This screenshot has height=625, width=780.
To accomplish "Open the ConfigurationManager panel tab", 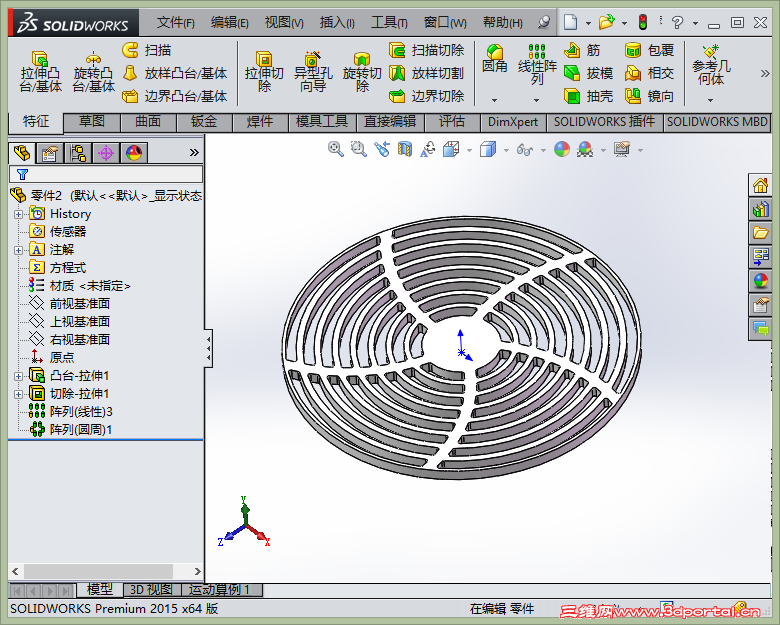I will (x=78, y=153).
